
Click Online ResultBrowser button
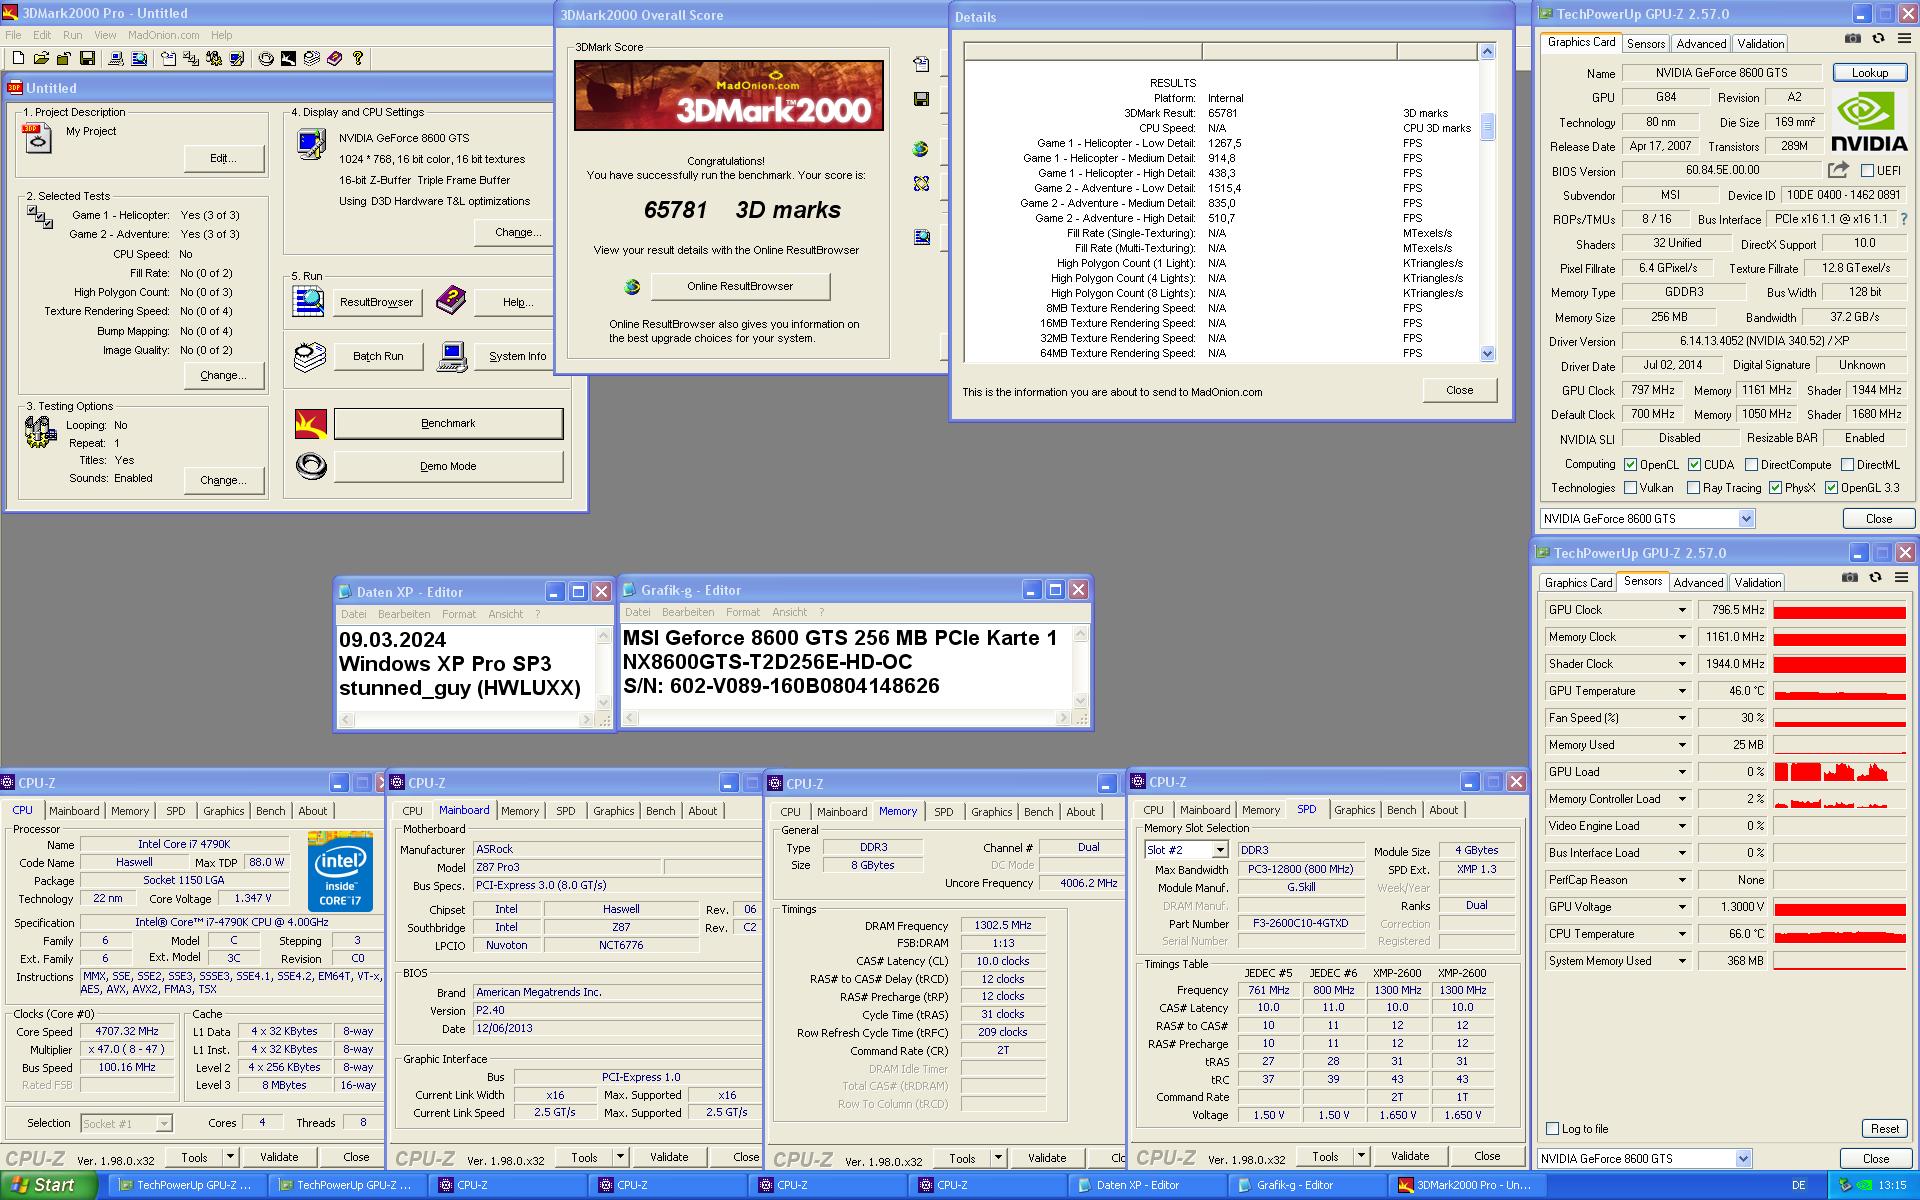(740, 287)
